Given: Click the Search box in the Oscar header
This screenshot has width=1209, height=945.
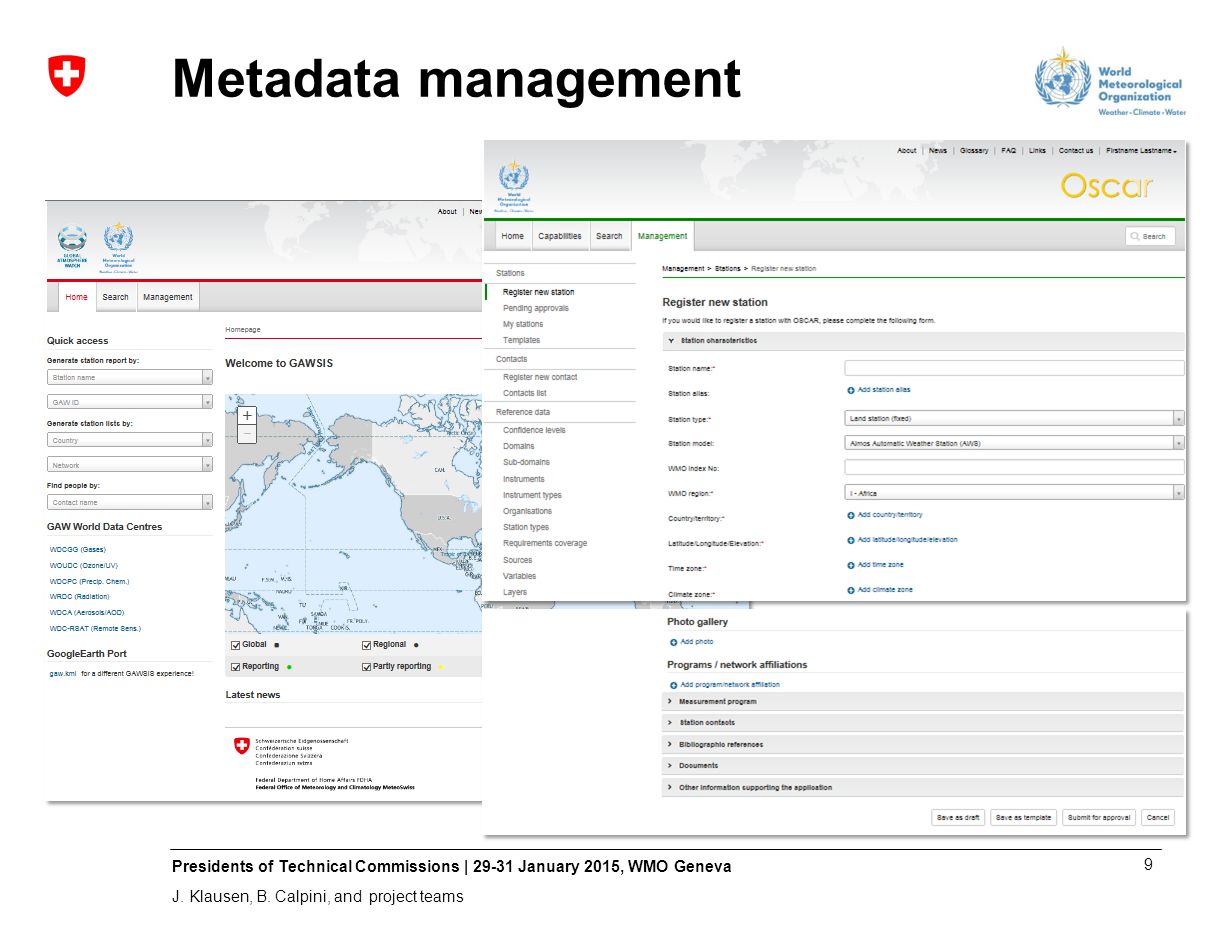Looking at the screenshot, I should click(x=1150, y=237).
